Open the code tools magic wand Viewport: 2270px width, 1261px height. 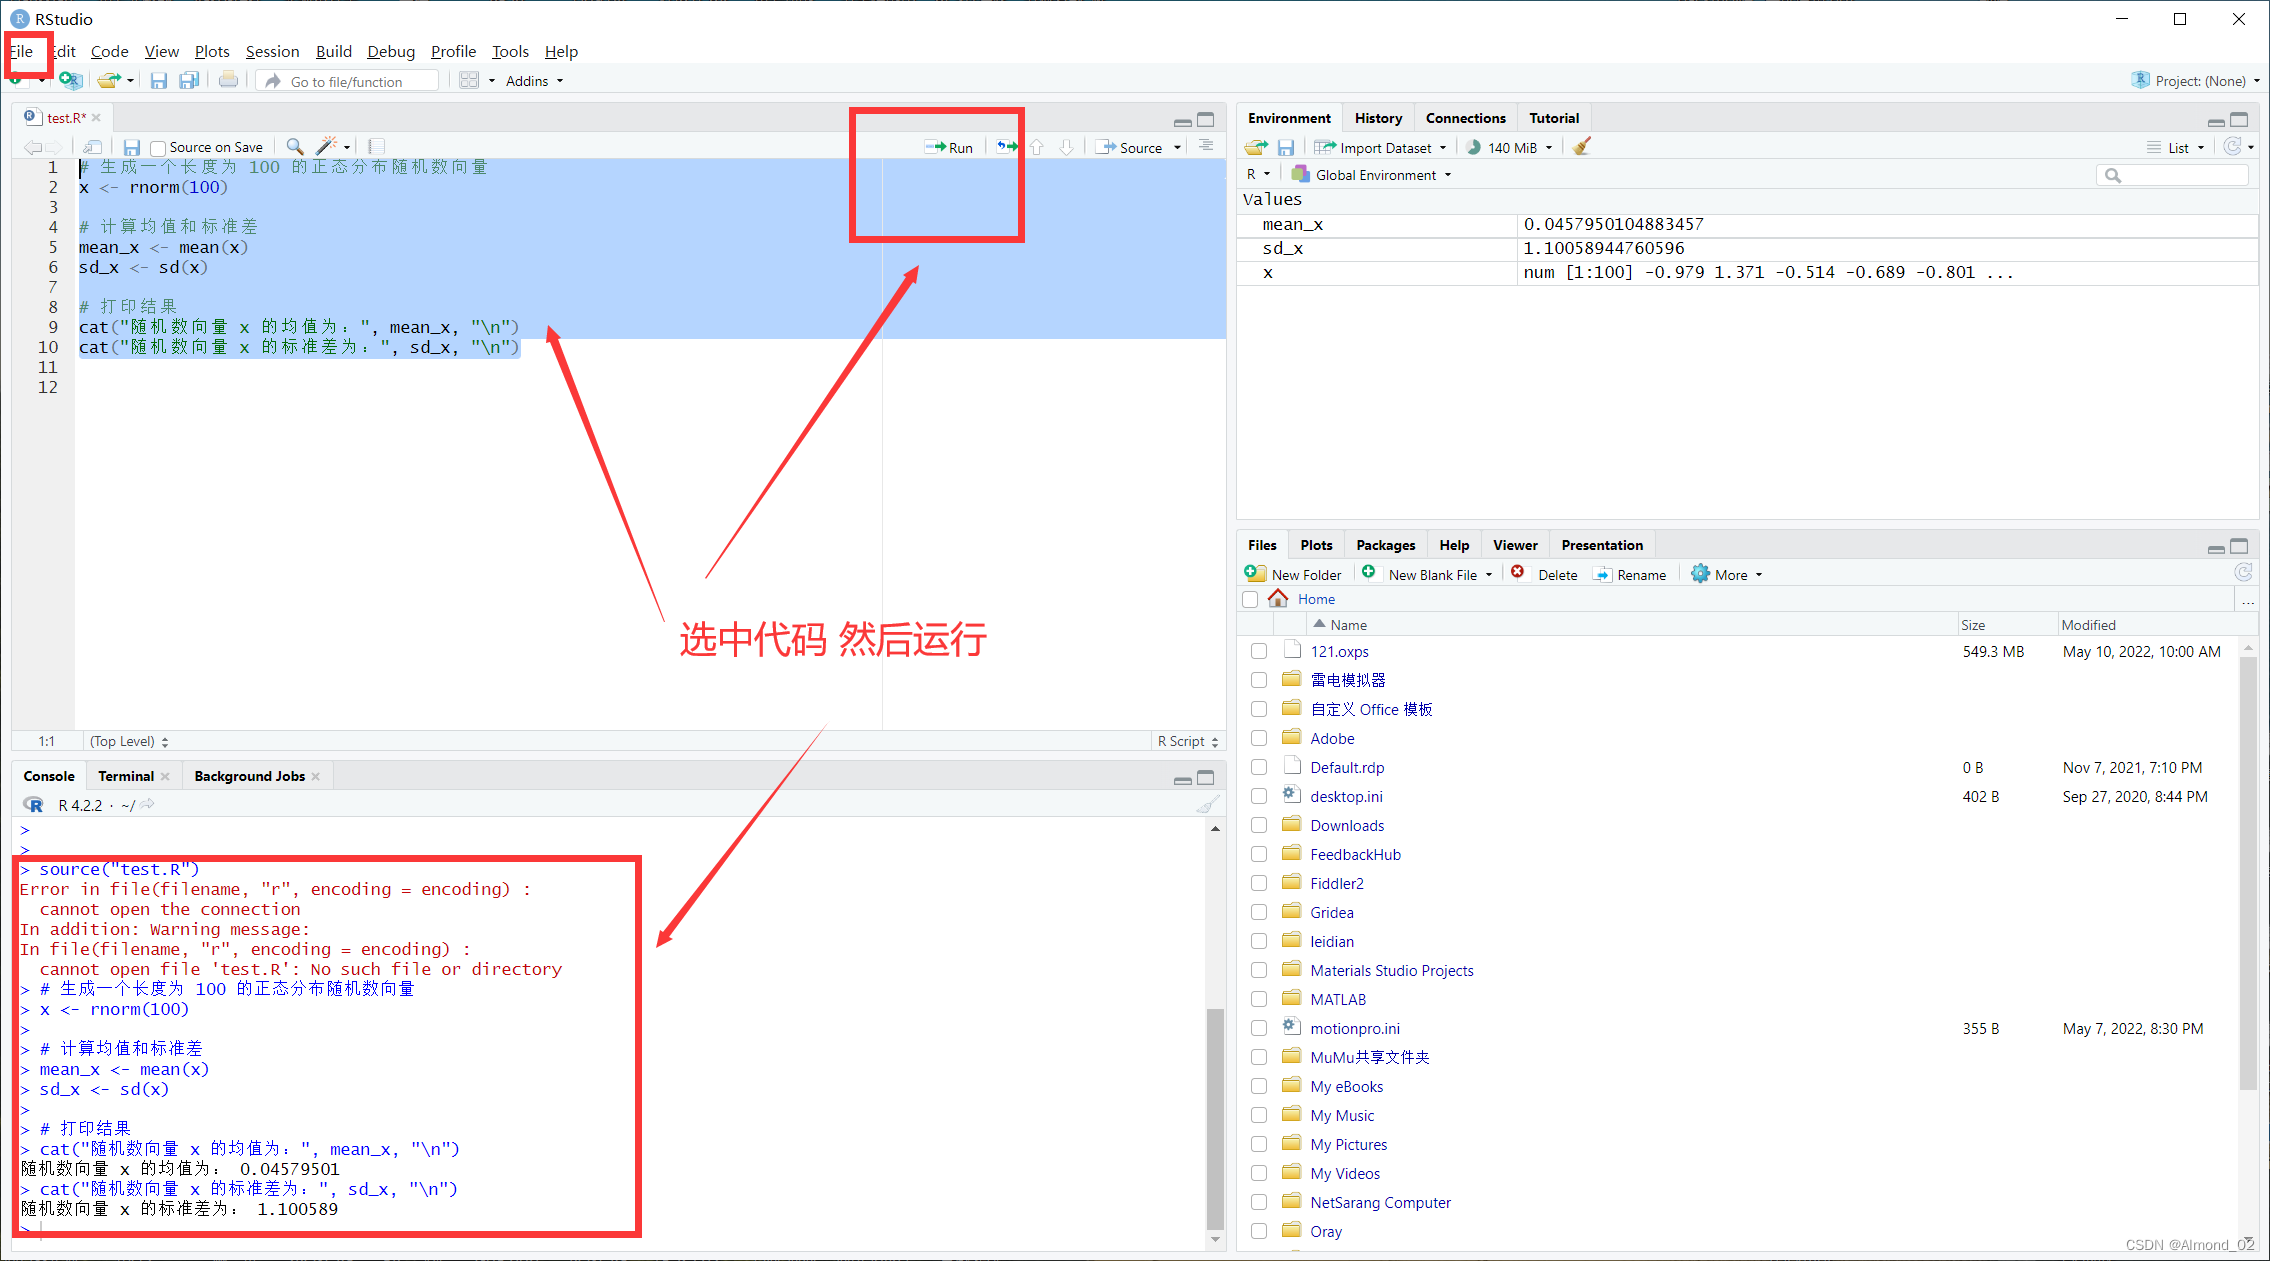click(327, 147)
